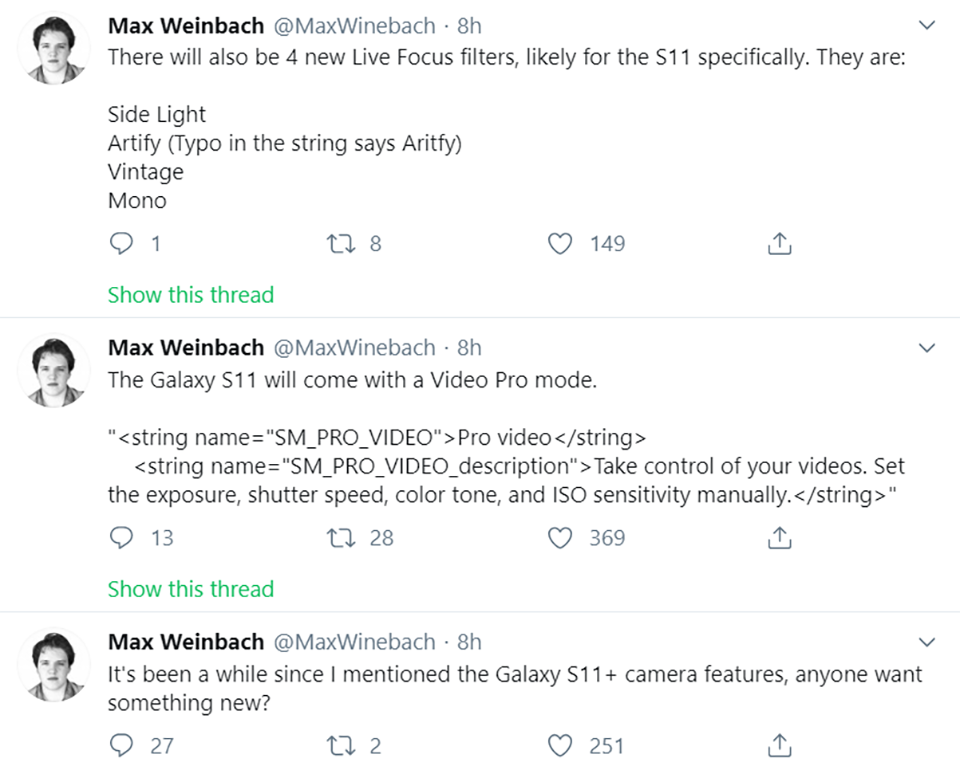Retweet the S11+ camera features tweet
This screenshot has height=774, width=960.
coord(341,745)
